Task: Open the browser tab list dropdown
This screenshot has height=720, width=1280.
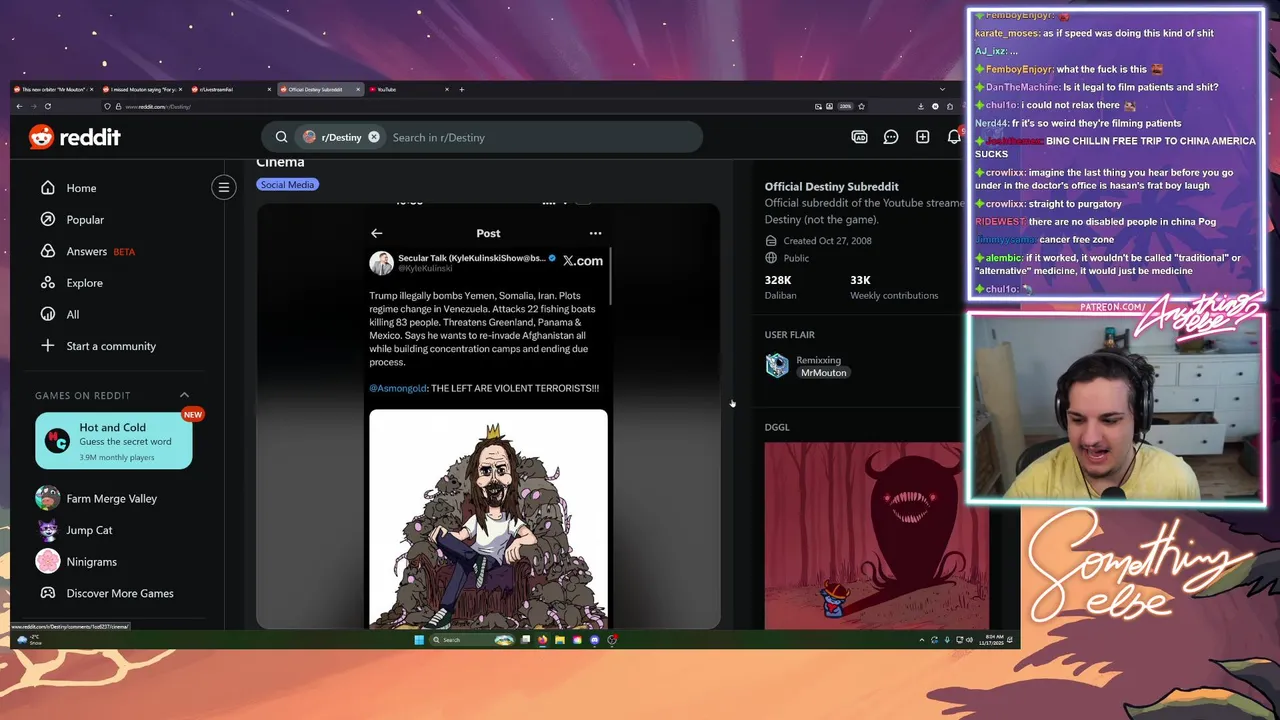Action: pyautogui.click(x=942, y=89)
